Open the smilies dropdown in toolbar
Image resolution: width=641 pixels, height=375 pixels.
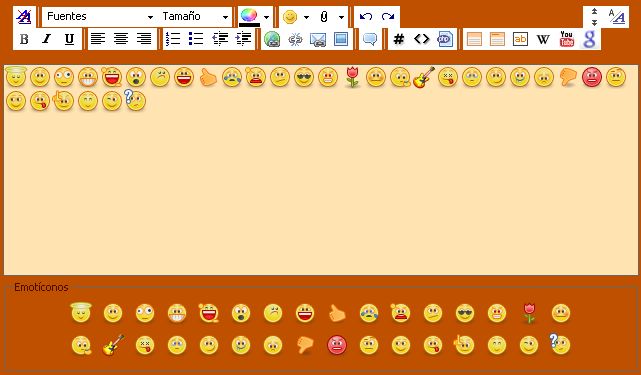pos(306,17)
